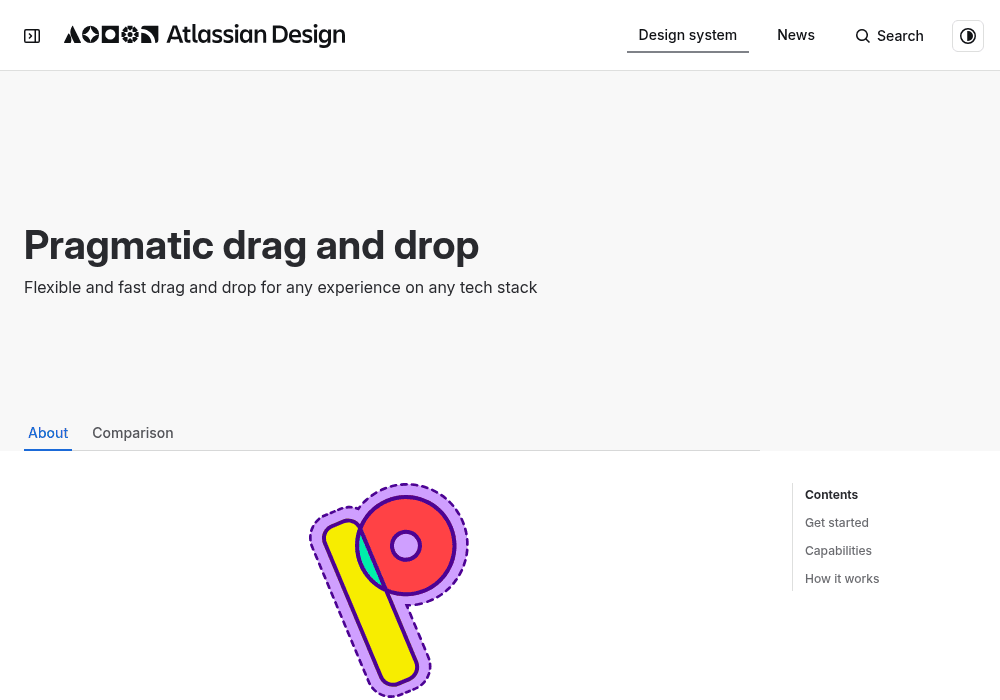
Task: Toggle the sidebar navigation panel icon
Action: click(x=32, y=36)
